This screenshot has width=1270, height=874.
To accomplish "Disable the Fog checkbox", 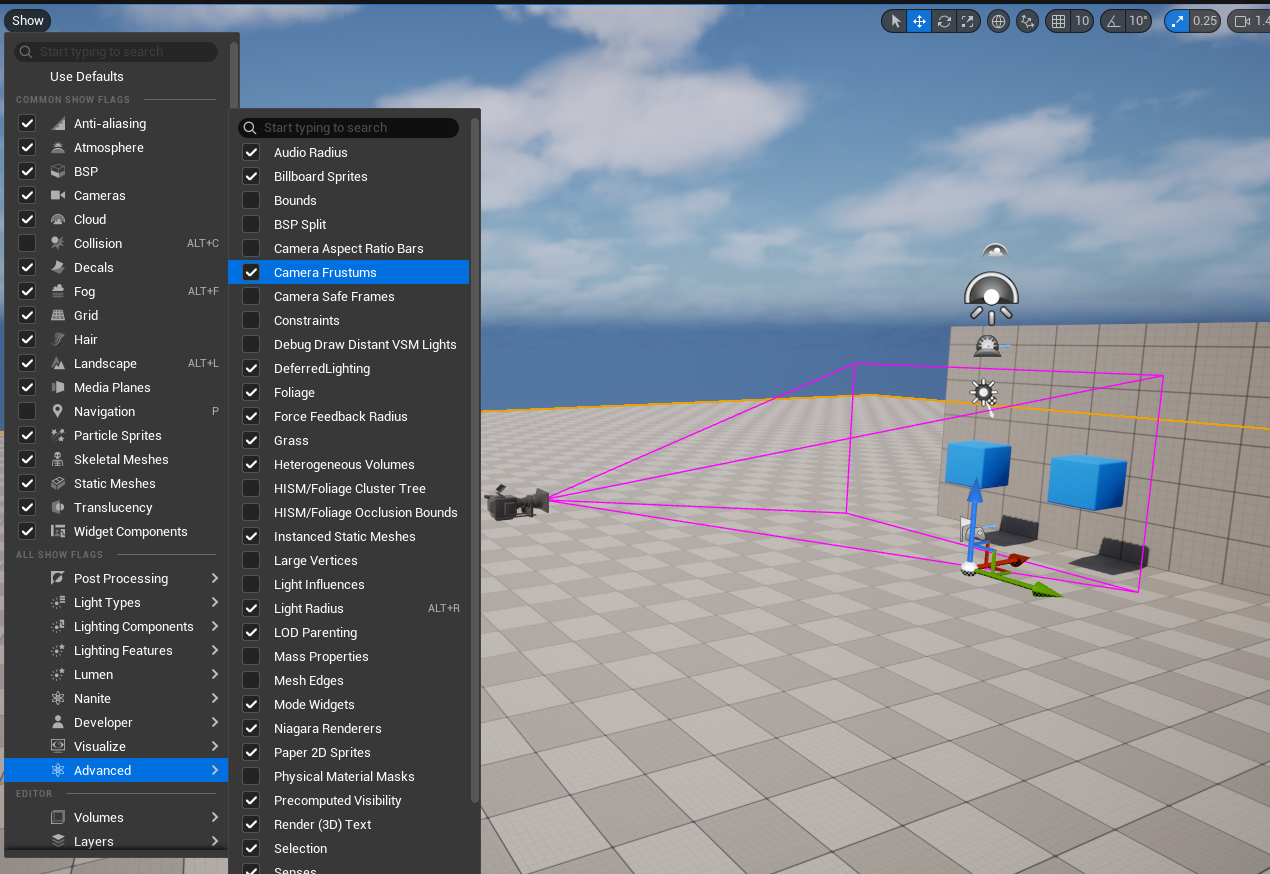I will pos(27,291).
